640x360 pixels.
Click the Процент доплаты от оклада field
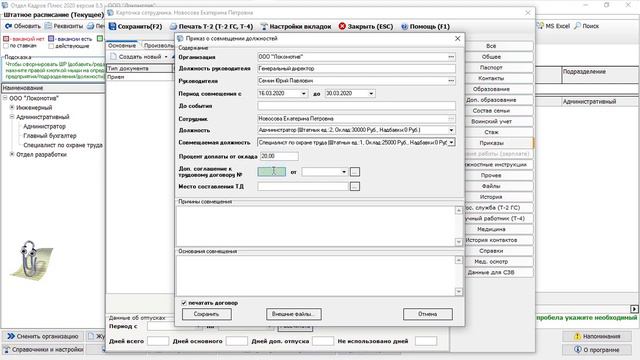tap(279, 156)
